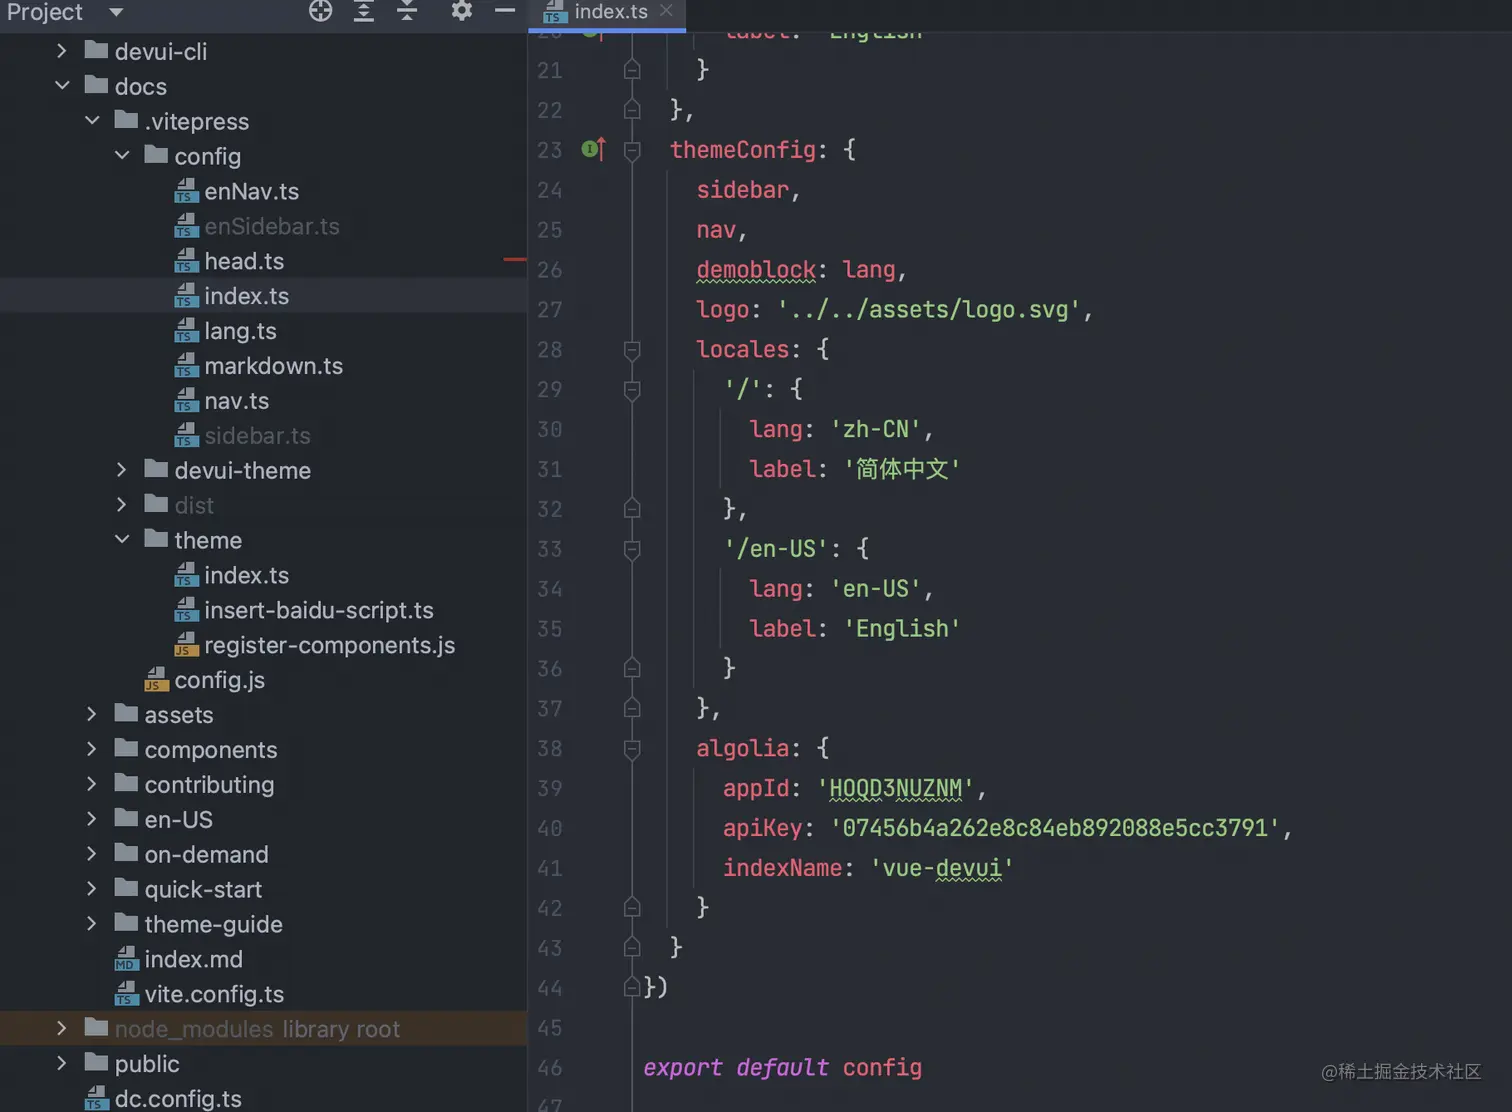The height and width of the screenshot is (1112, 1512).
Task: Click fold end marker on line 44
Action: coord(632,987)
